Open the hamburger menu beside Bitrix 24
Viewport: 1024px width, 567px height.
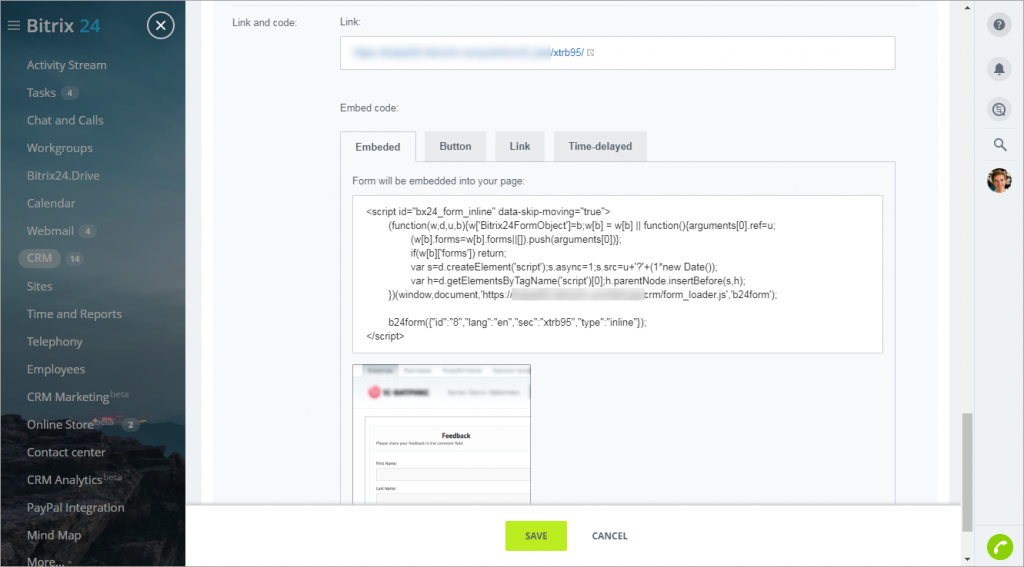[13, 26]
